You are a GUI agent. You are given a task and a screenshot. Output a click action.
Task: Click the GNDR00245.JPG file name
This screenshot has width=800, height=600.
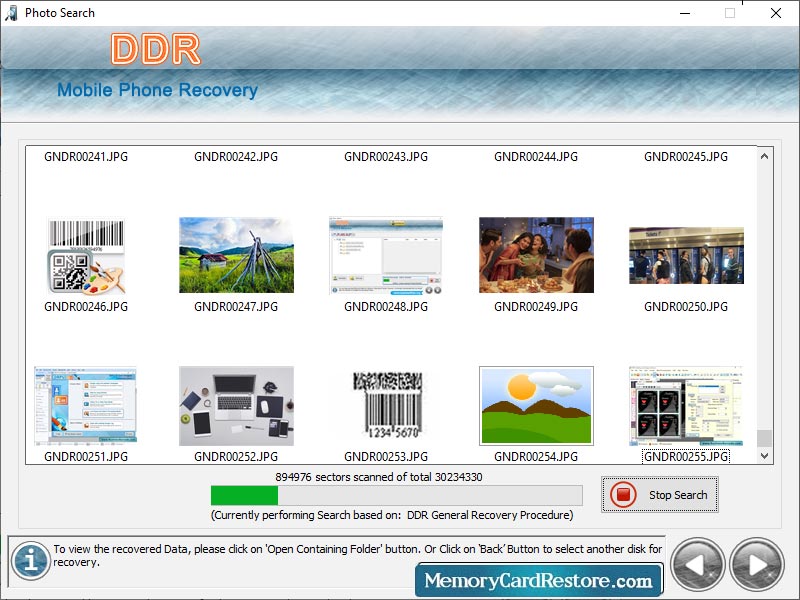click(686, 157)
